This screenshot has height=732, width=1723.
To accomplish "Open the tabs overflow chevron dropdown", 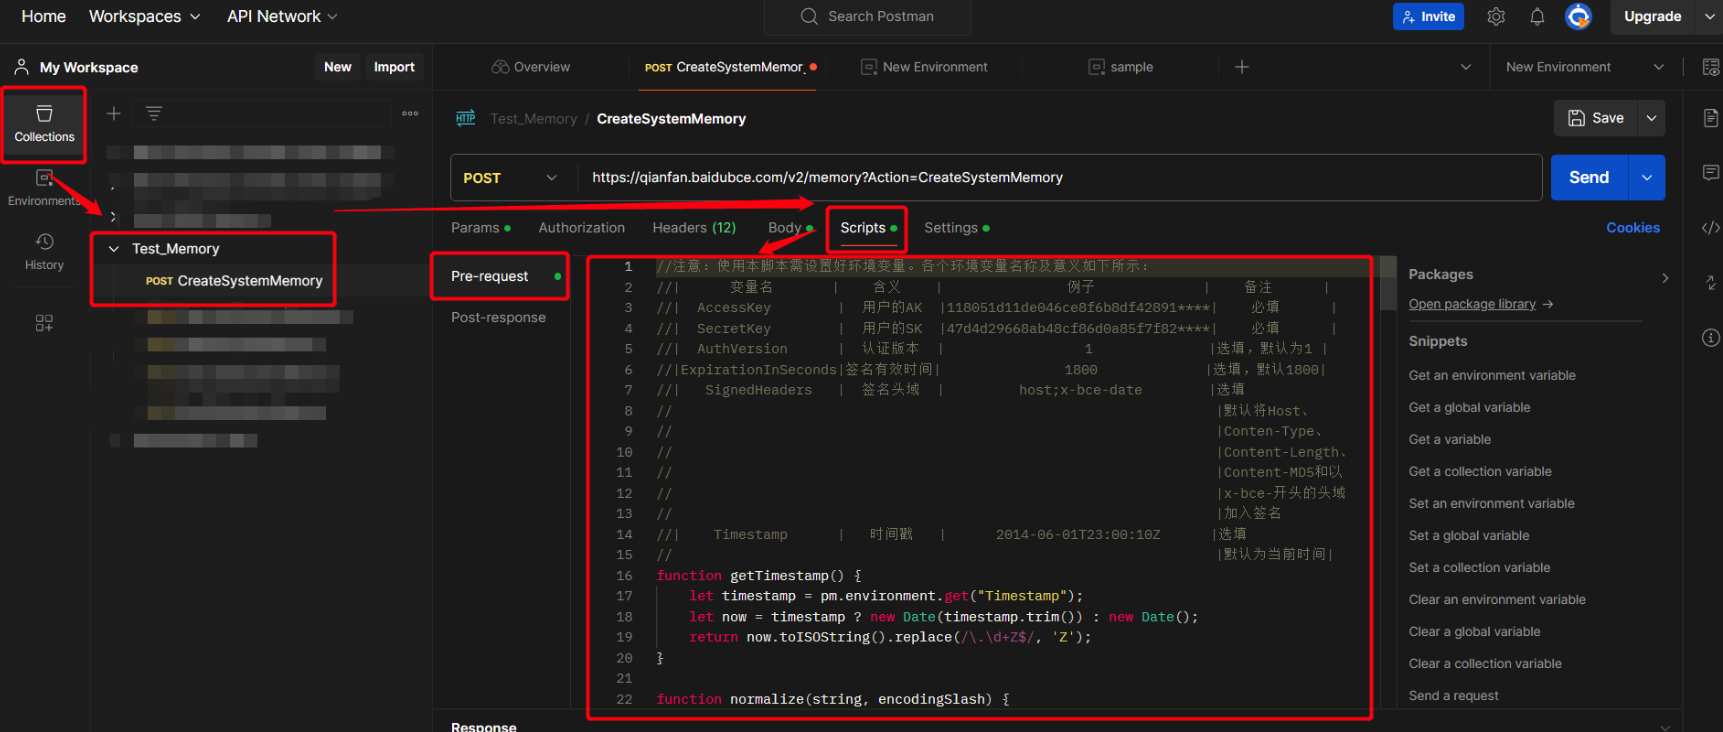I will coord(1466,67).
